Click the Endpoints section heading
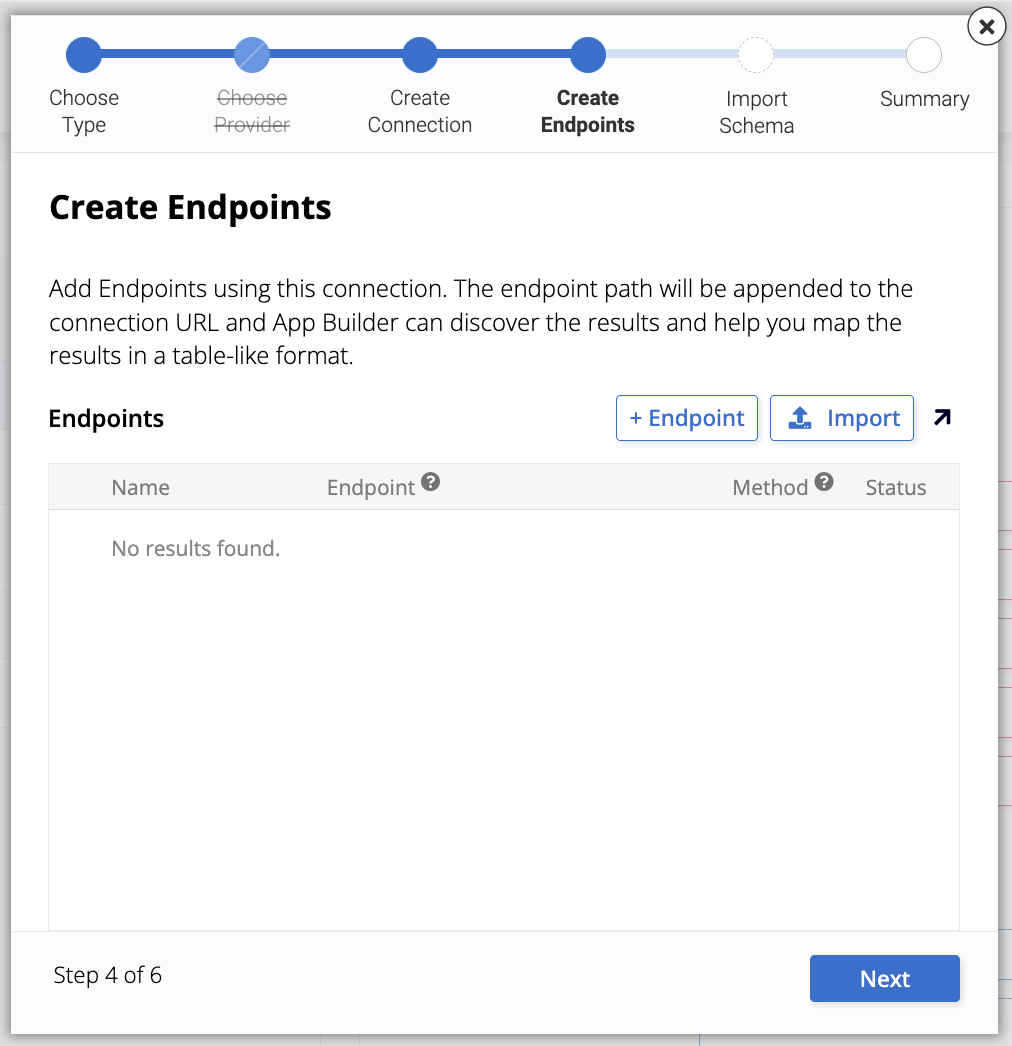1012x1046 pixels. 106,419
